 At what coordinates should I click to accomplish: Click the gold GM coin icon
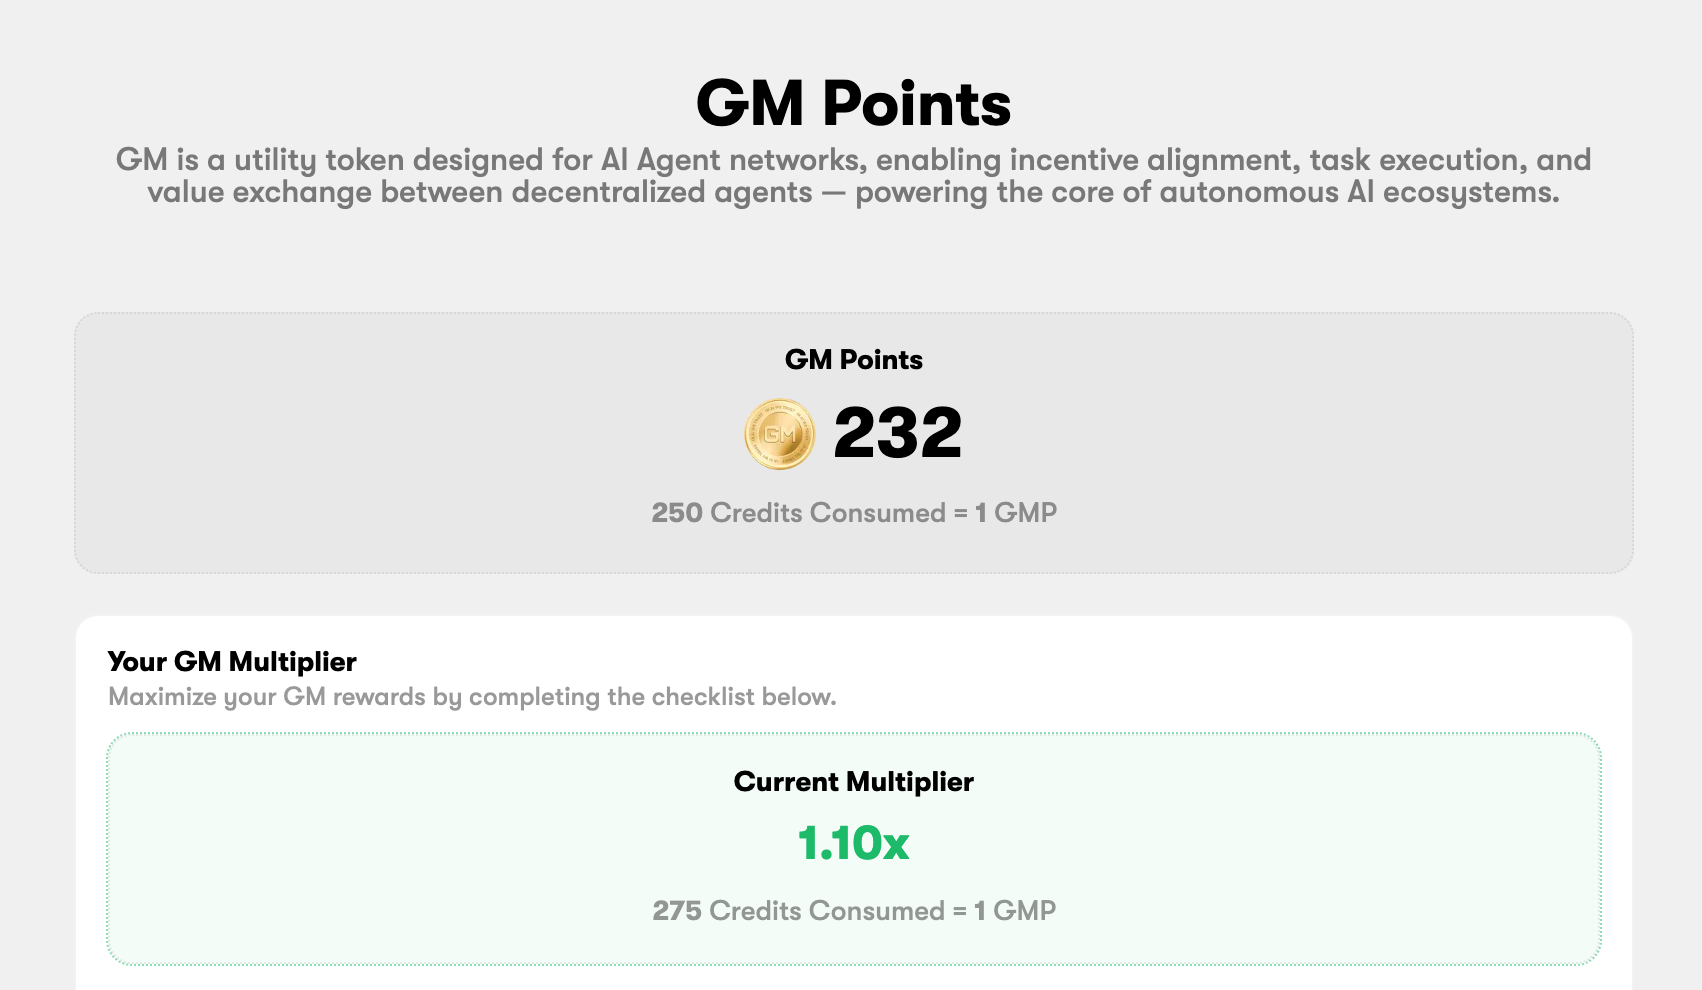point(780,434)
